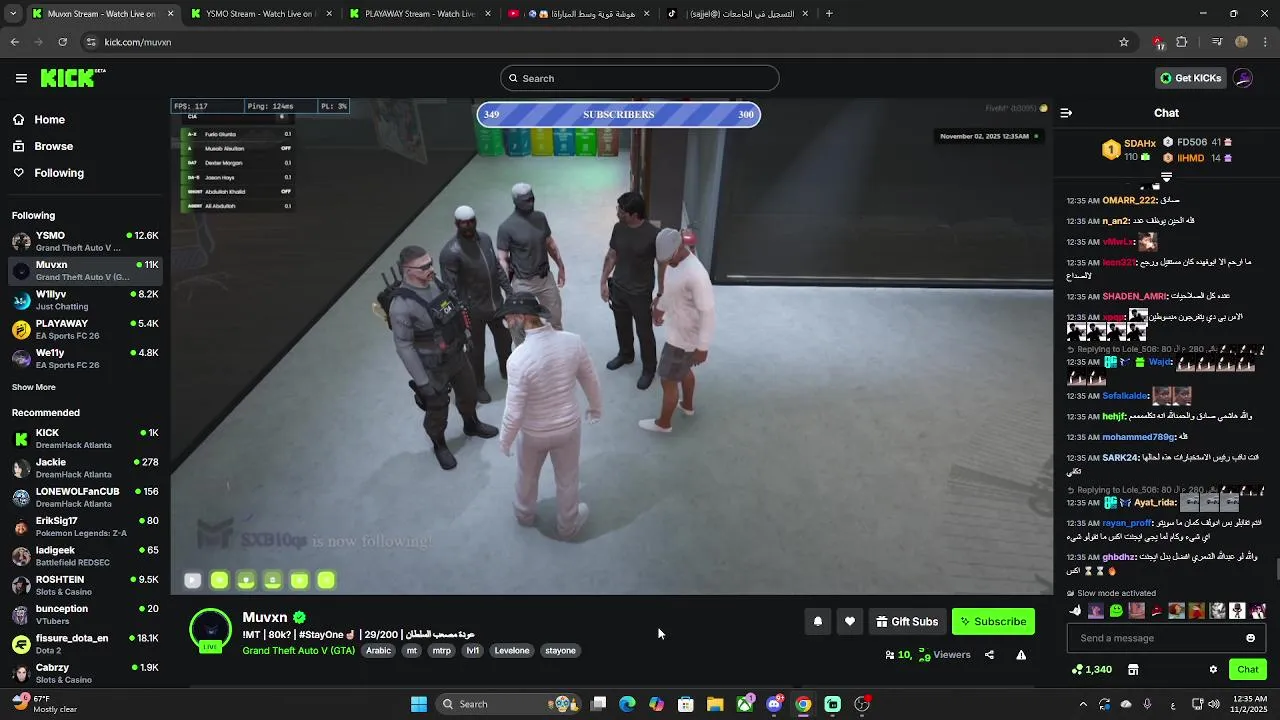Open PLAYAWAY channel in Following list

[85, 329]
